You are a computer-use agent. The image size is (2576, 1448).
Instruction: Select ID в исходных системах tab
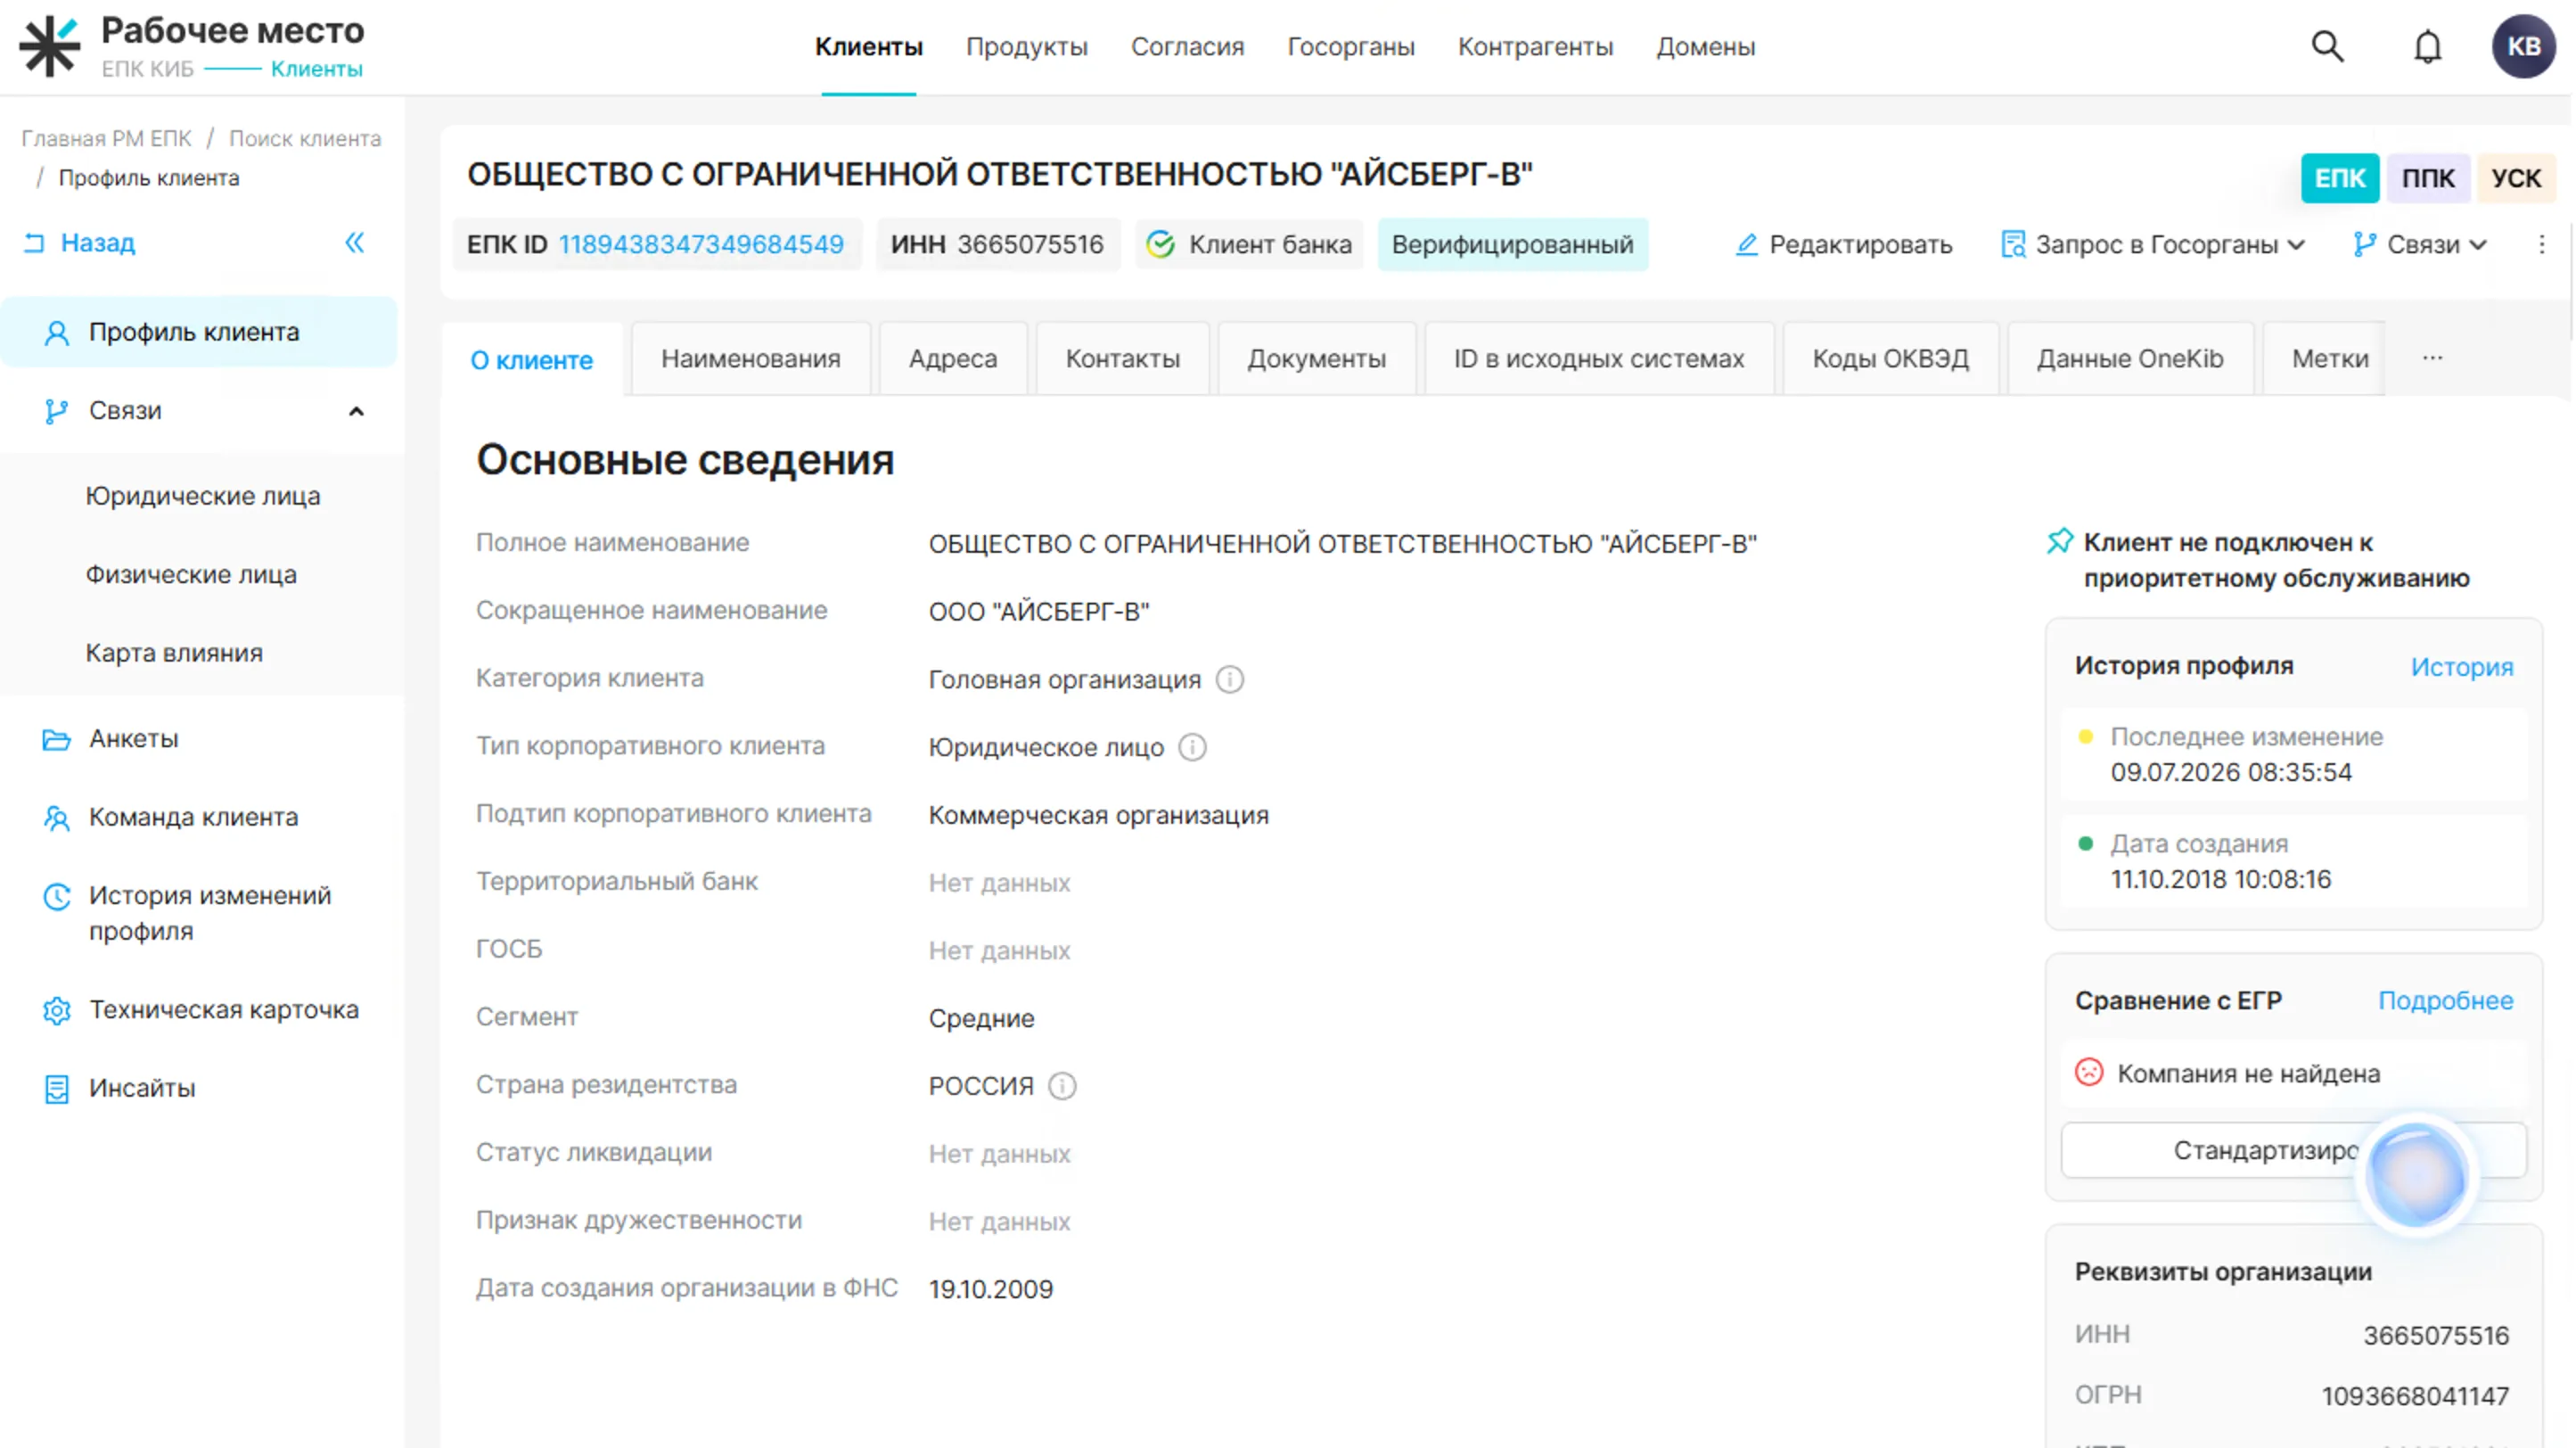(1598, 359)
